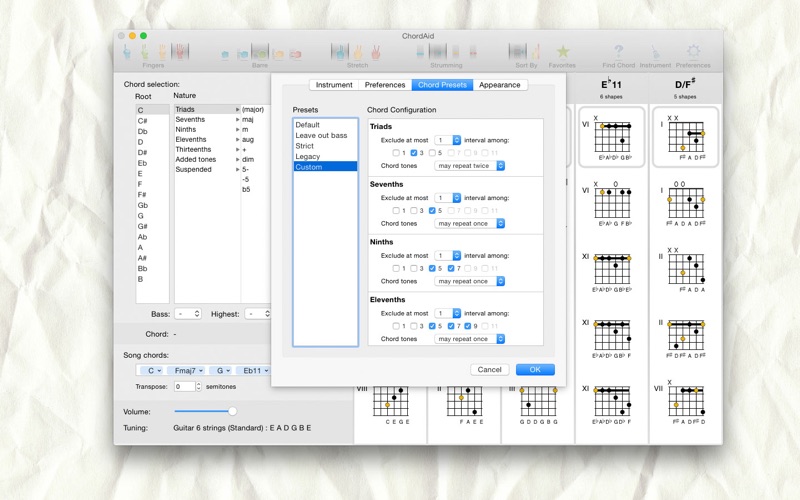800x500 pixels.
Task: Uncheck interval 9 under Elevenths
Action: pyautogui.click(x=468, y=326)
